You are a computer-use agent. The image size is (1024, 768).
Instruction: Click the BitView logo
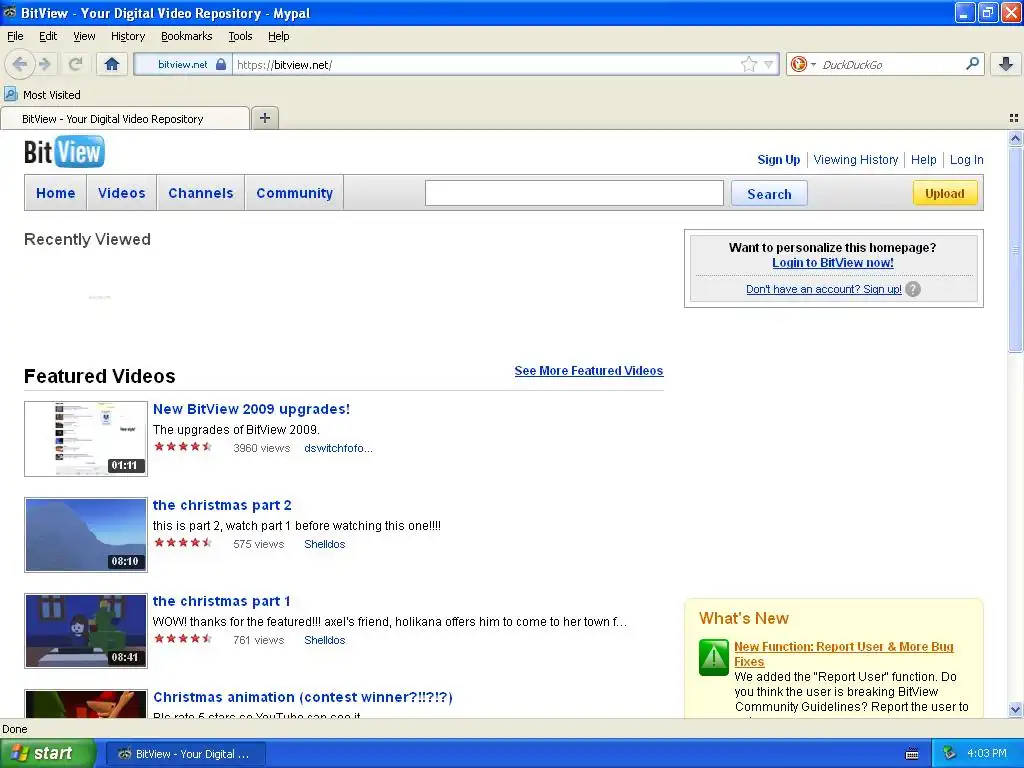tap(64, 152)
